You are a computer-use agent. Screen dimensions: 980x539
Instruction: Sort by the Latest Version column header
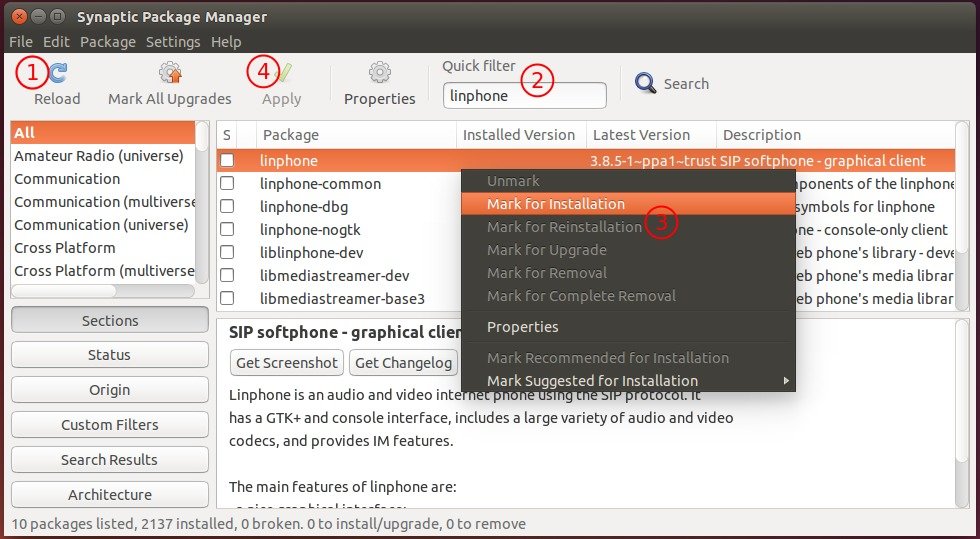click(x=651, y=135)
